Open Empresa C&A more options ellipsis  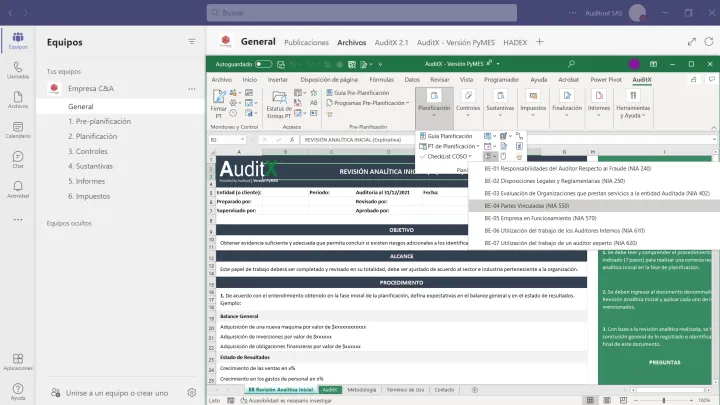pos(192,89)
